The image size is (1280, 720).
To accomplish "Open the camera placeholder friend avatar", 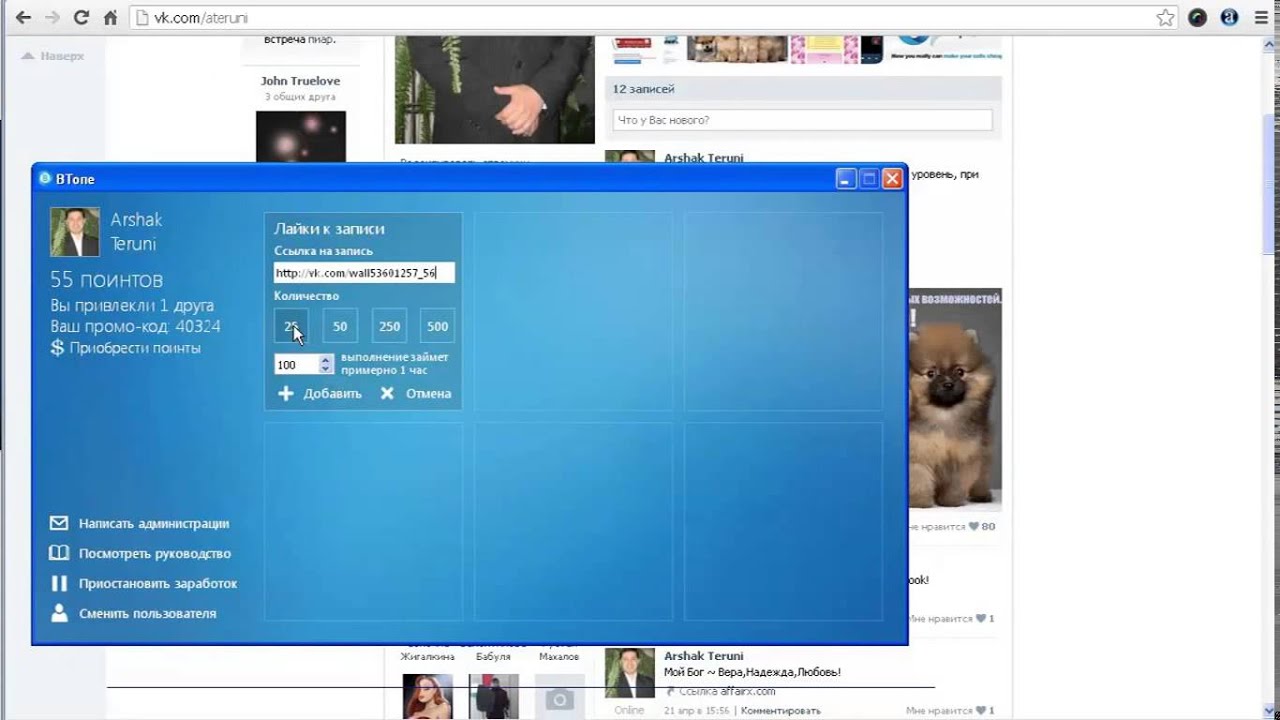I will point(560,697).
